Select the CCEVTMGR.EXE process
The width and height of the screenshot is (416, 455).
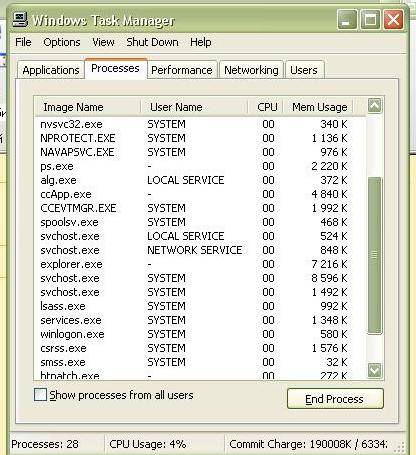(x=200, y=208)
